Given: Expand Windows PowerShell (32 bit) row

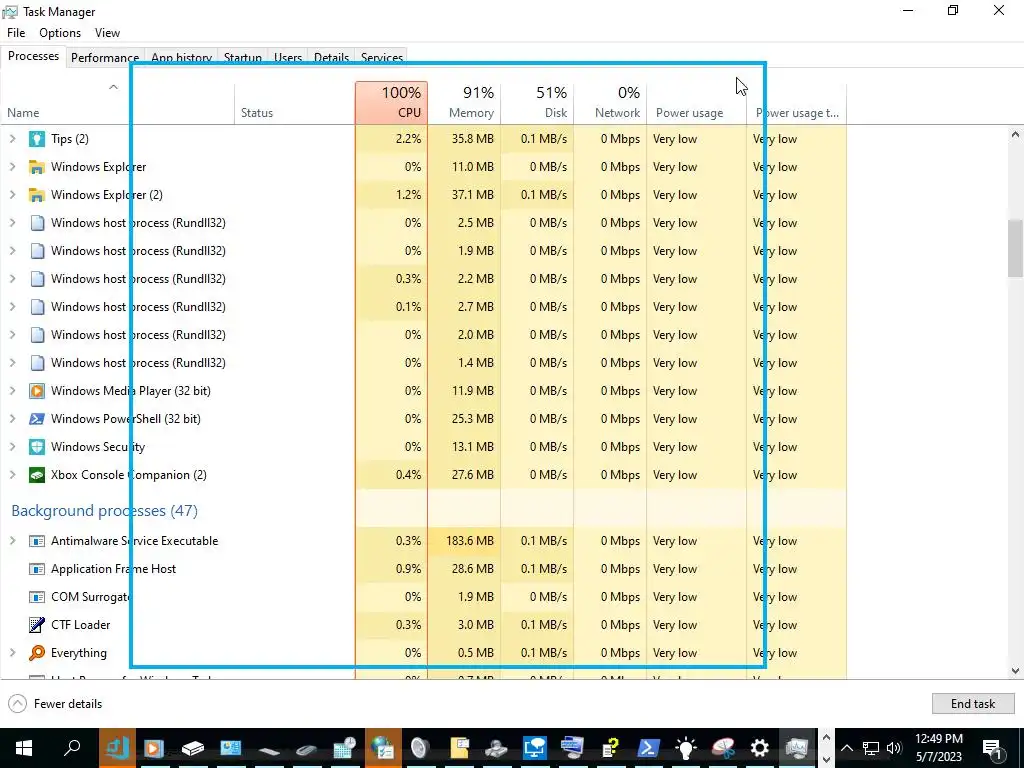Looking at the screenshot, I should pyautogui.click(x=12, y=419).
